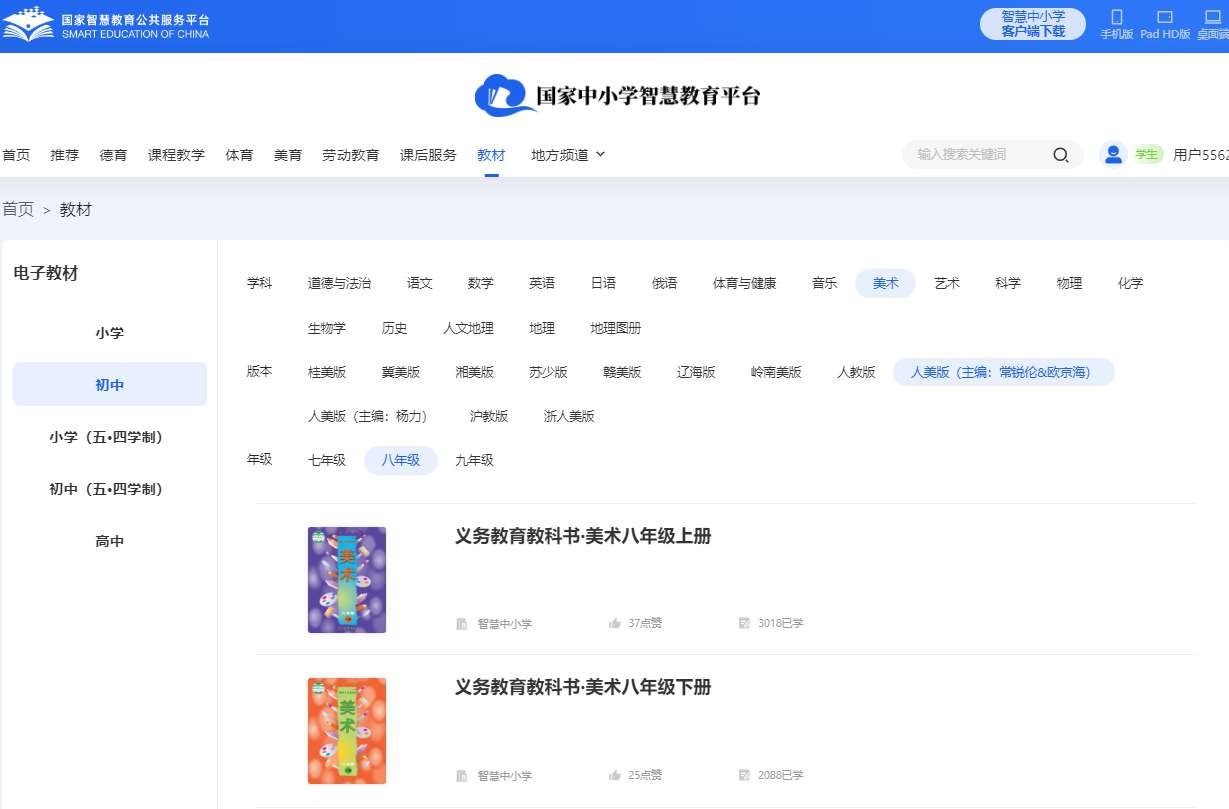
Task: Click the 2088已学 studied icon
Action: coord(744,775)
